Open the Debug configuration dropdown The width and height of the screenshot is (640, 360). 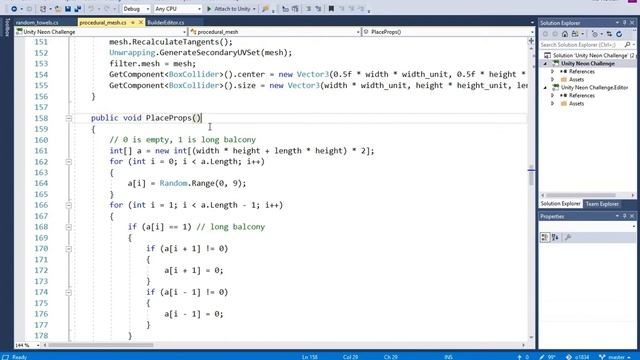[x=136, y=9]
